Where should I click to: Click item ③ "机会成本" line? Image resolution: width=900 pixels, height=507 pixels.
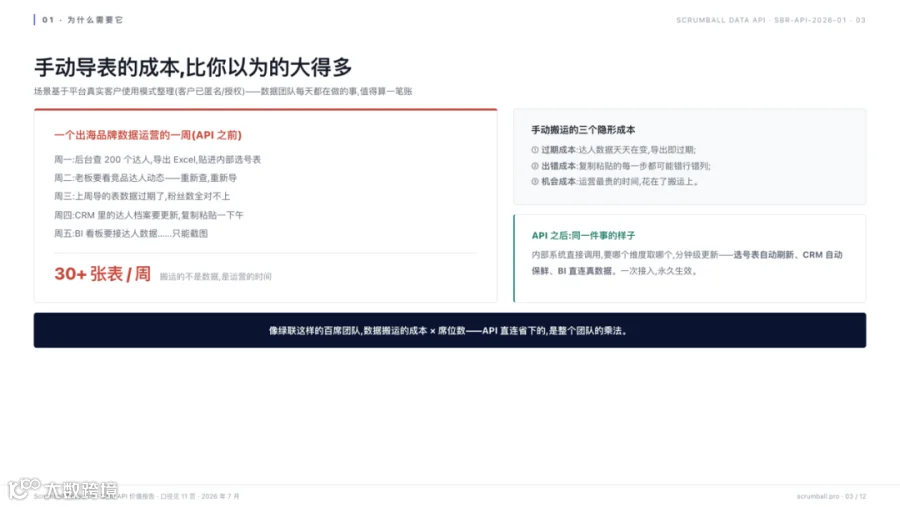[615, 181]
